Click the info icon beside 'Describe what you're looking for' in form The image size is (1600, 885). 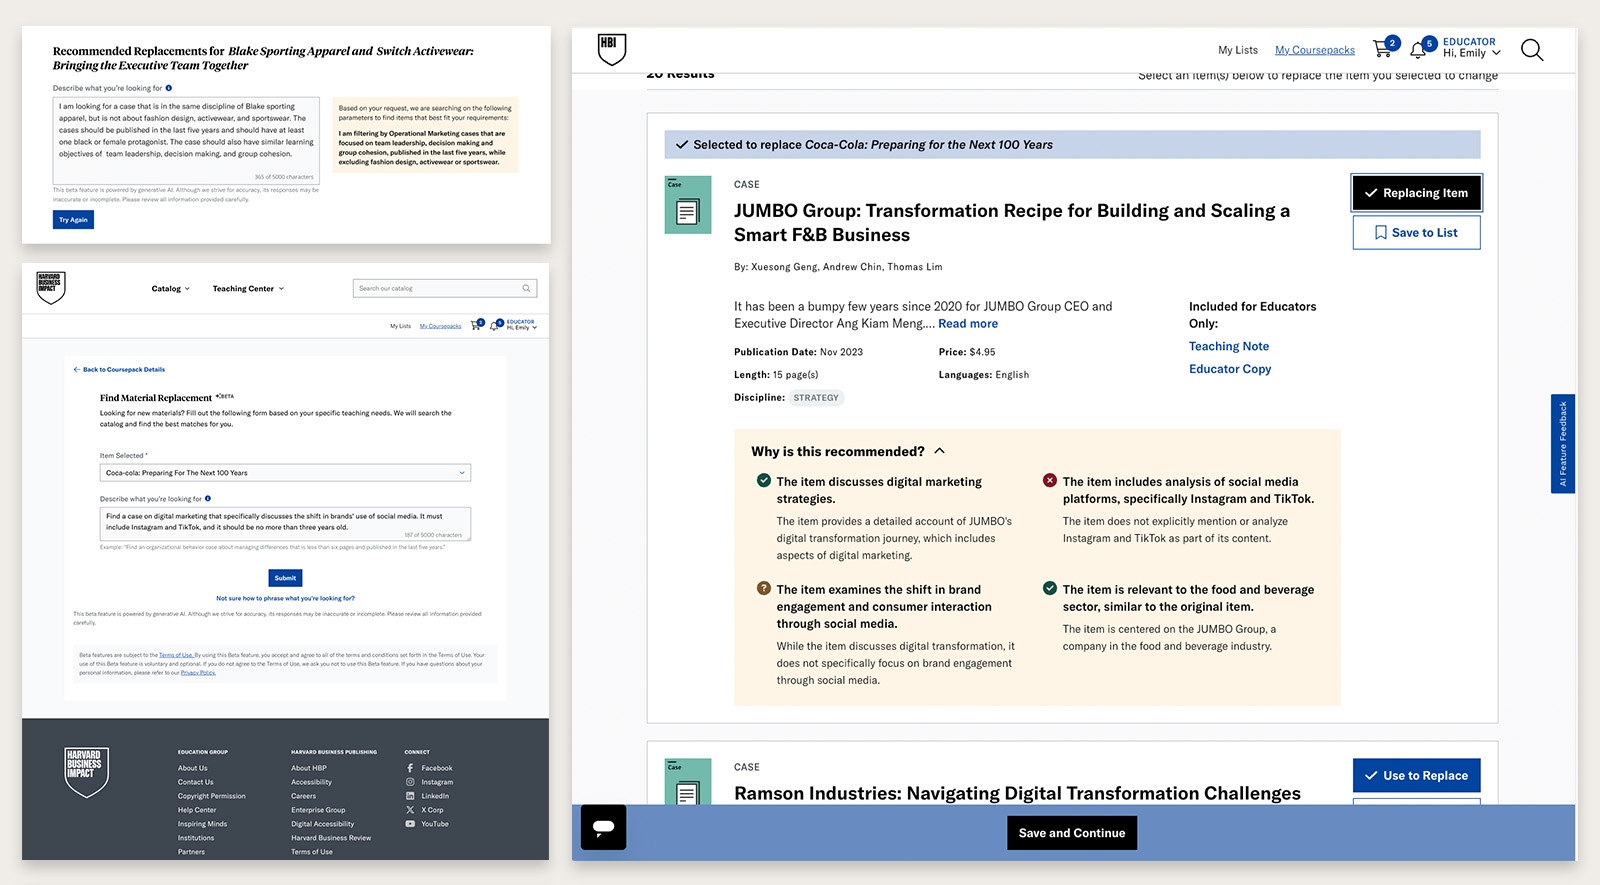coord(209,498)
